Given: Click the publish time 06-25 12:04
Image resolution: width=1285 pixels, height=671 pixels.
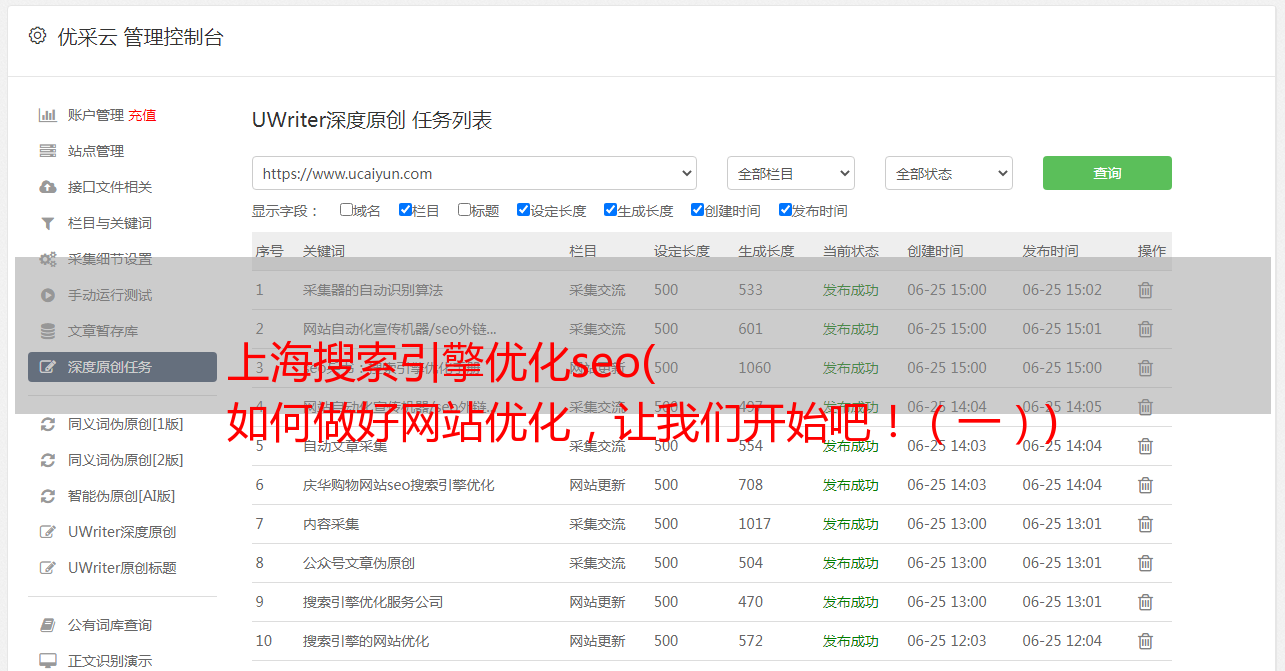Looking at the screenshot, I should coord(1062,641).
